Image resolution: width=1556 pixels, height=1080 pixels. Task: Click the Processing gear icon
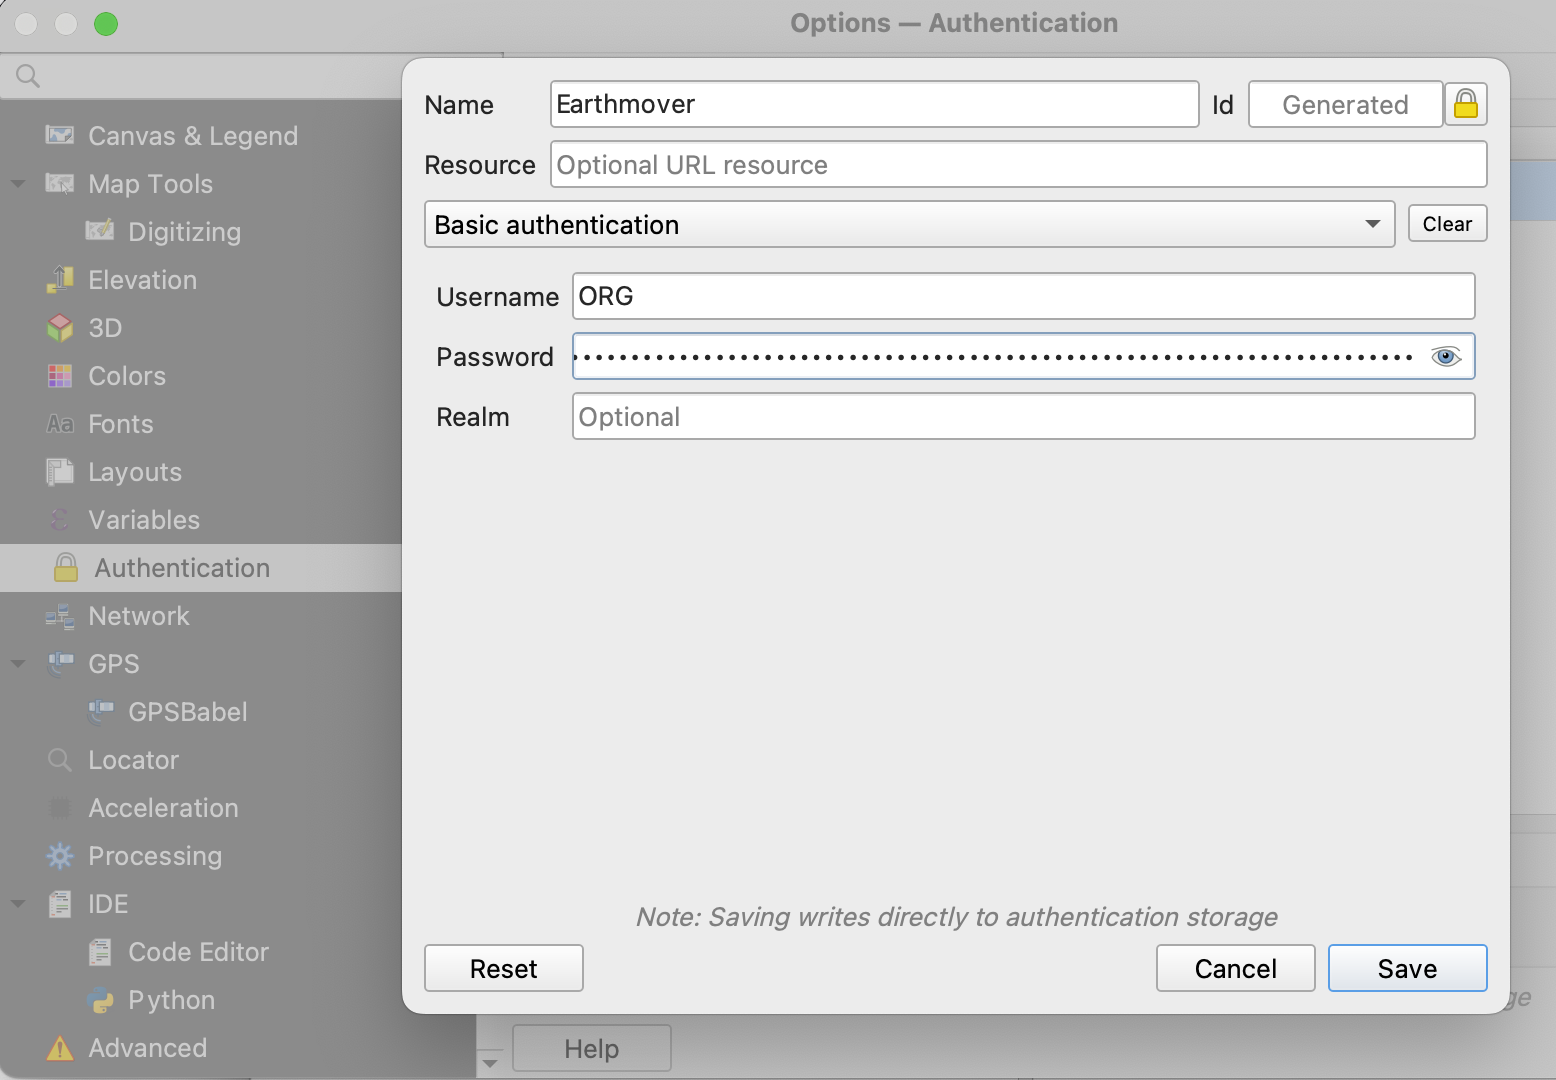pos(60,856)
